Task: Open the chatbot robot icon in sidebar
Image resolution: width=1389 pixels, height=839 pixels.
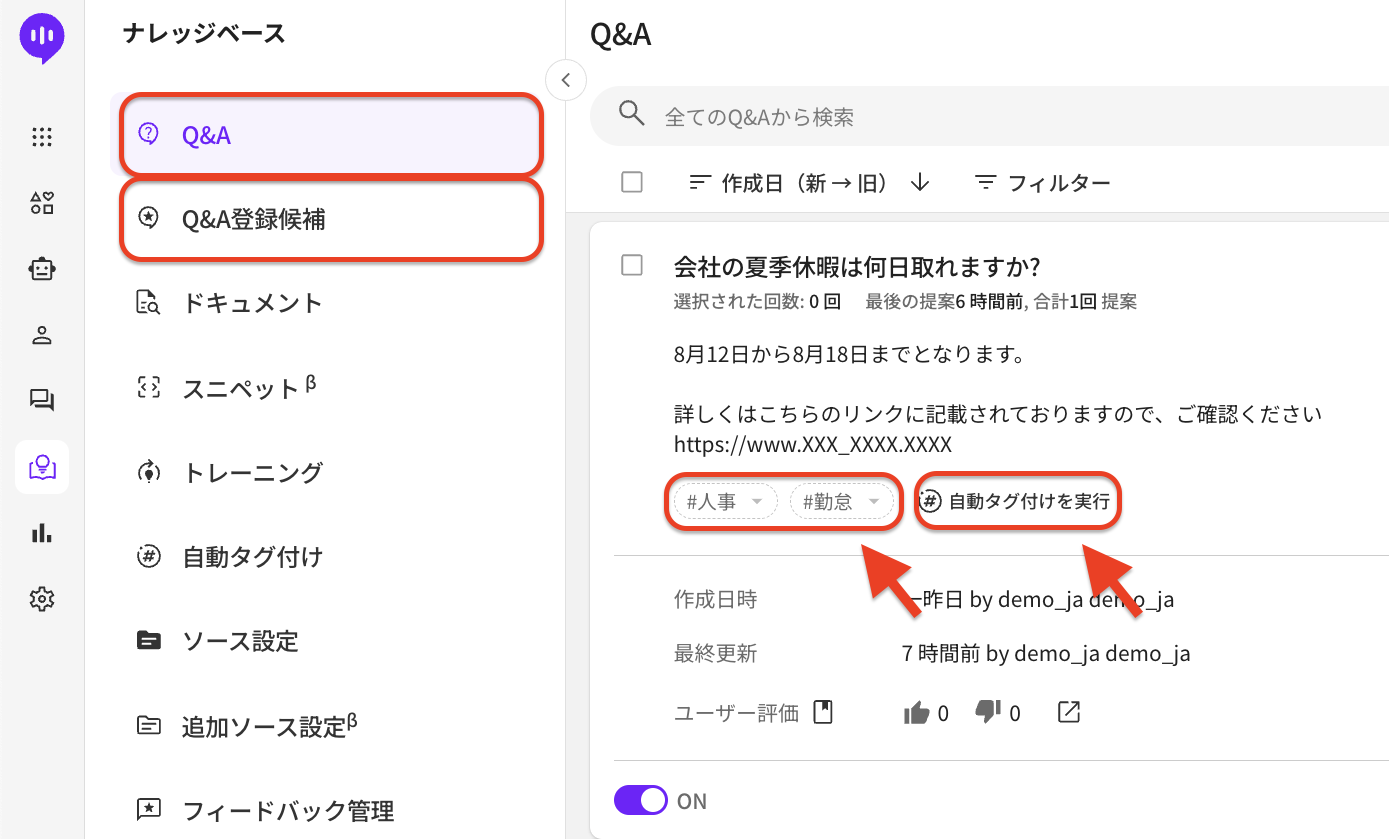Action: pos(42,269)
